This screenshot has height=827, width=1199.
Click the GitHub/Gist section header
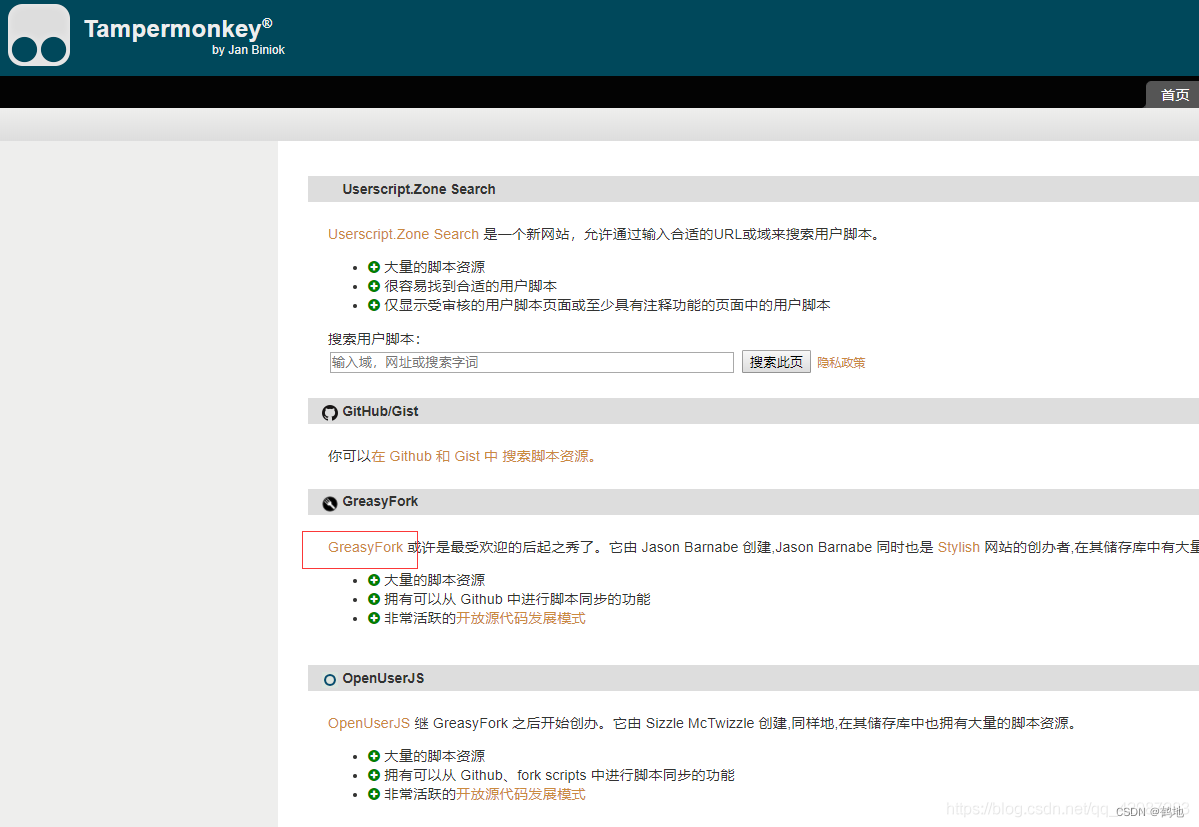[380, 411]
